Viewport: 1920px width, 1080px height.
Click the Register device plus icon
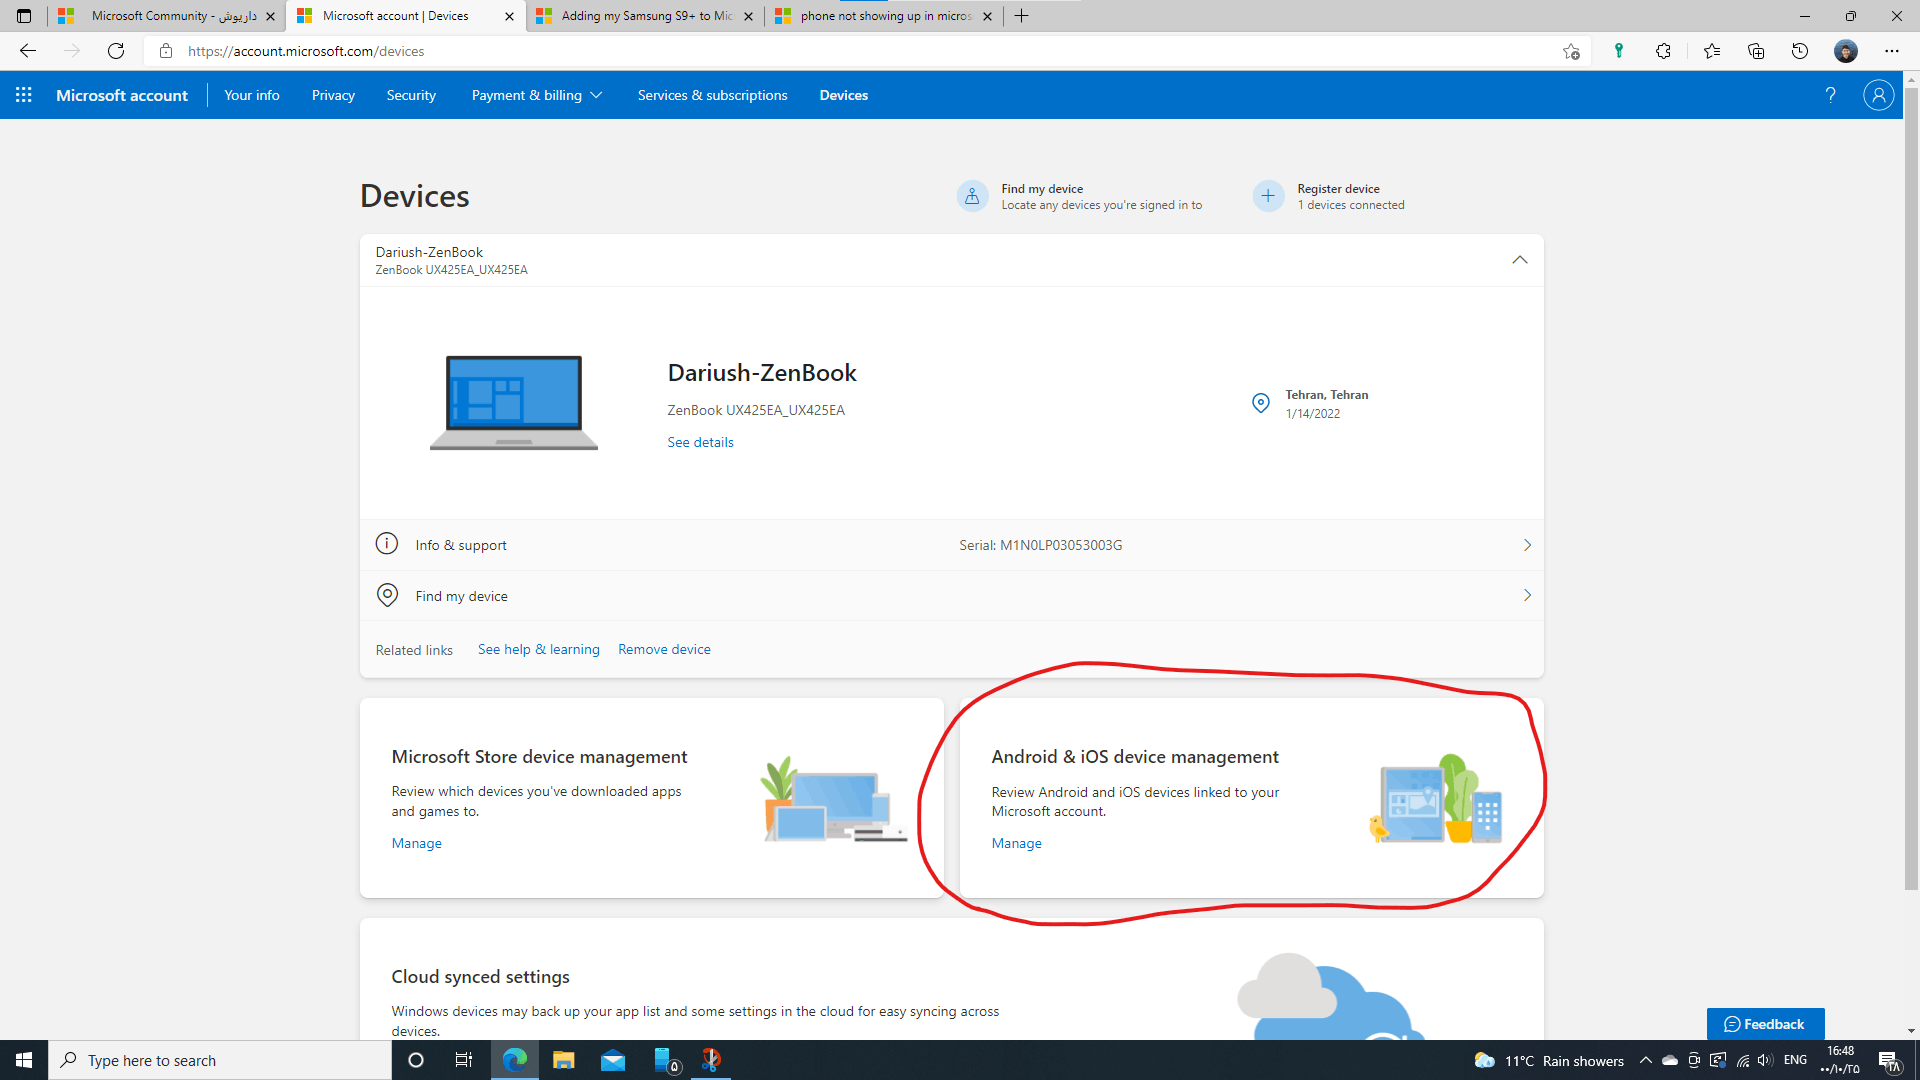click(1268, 196)
